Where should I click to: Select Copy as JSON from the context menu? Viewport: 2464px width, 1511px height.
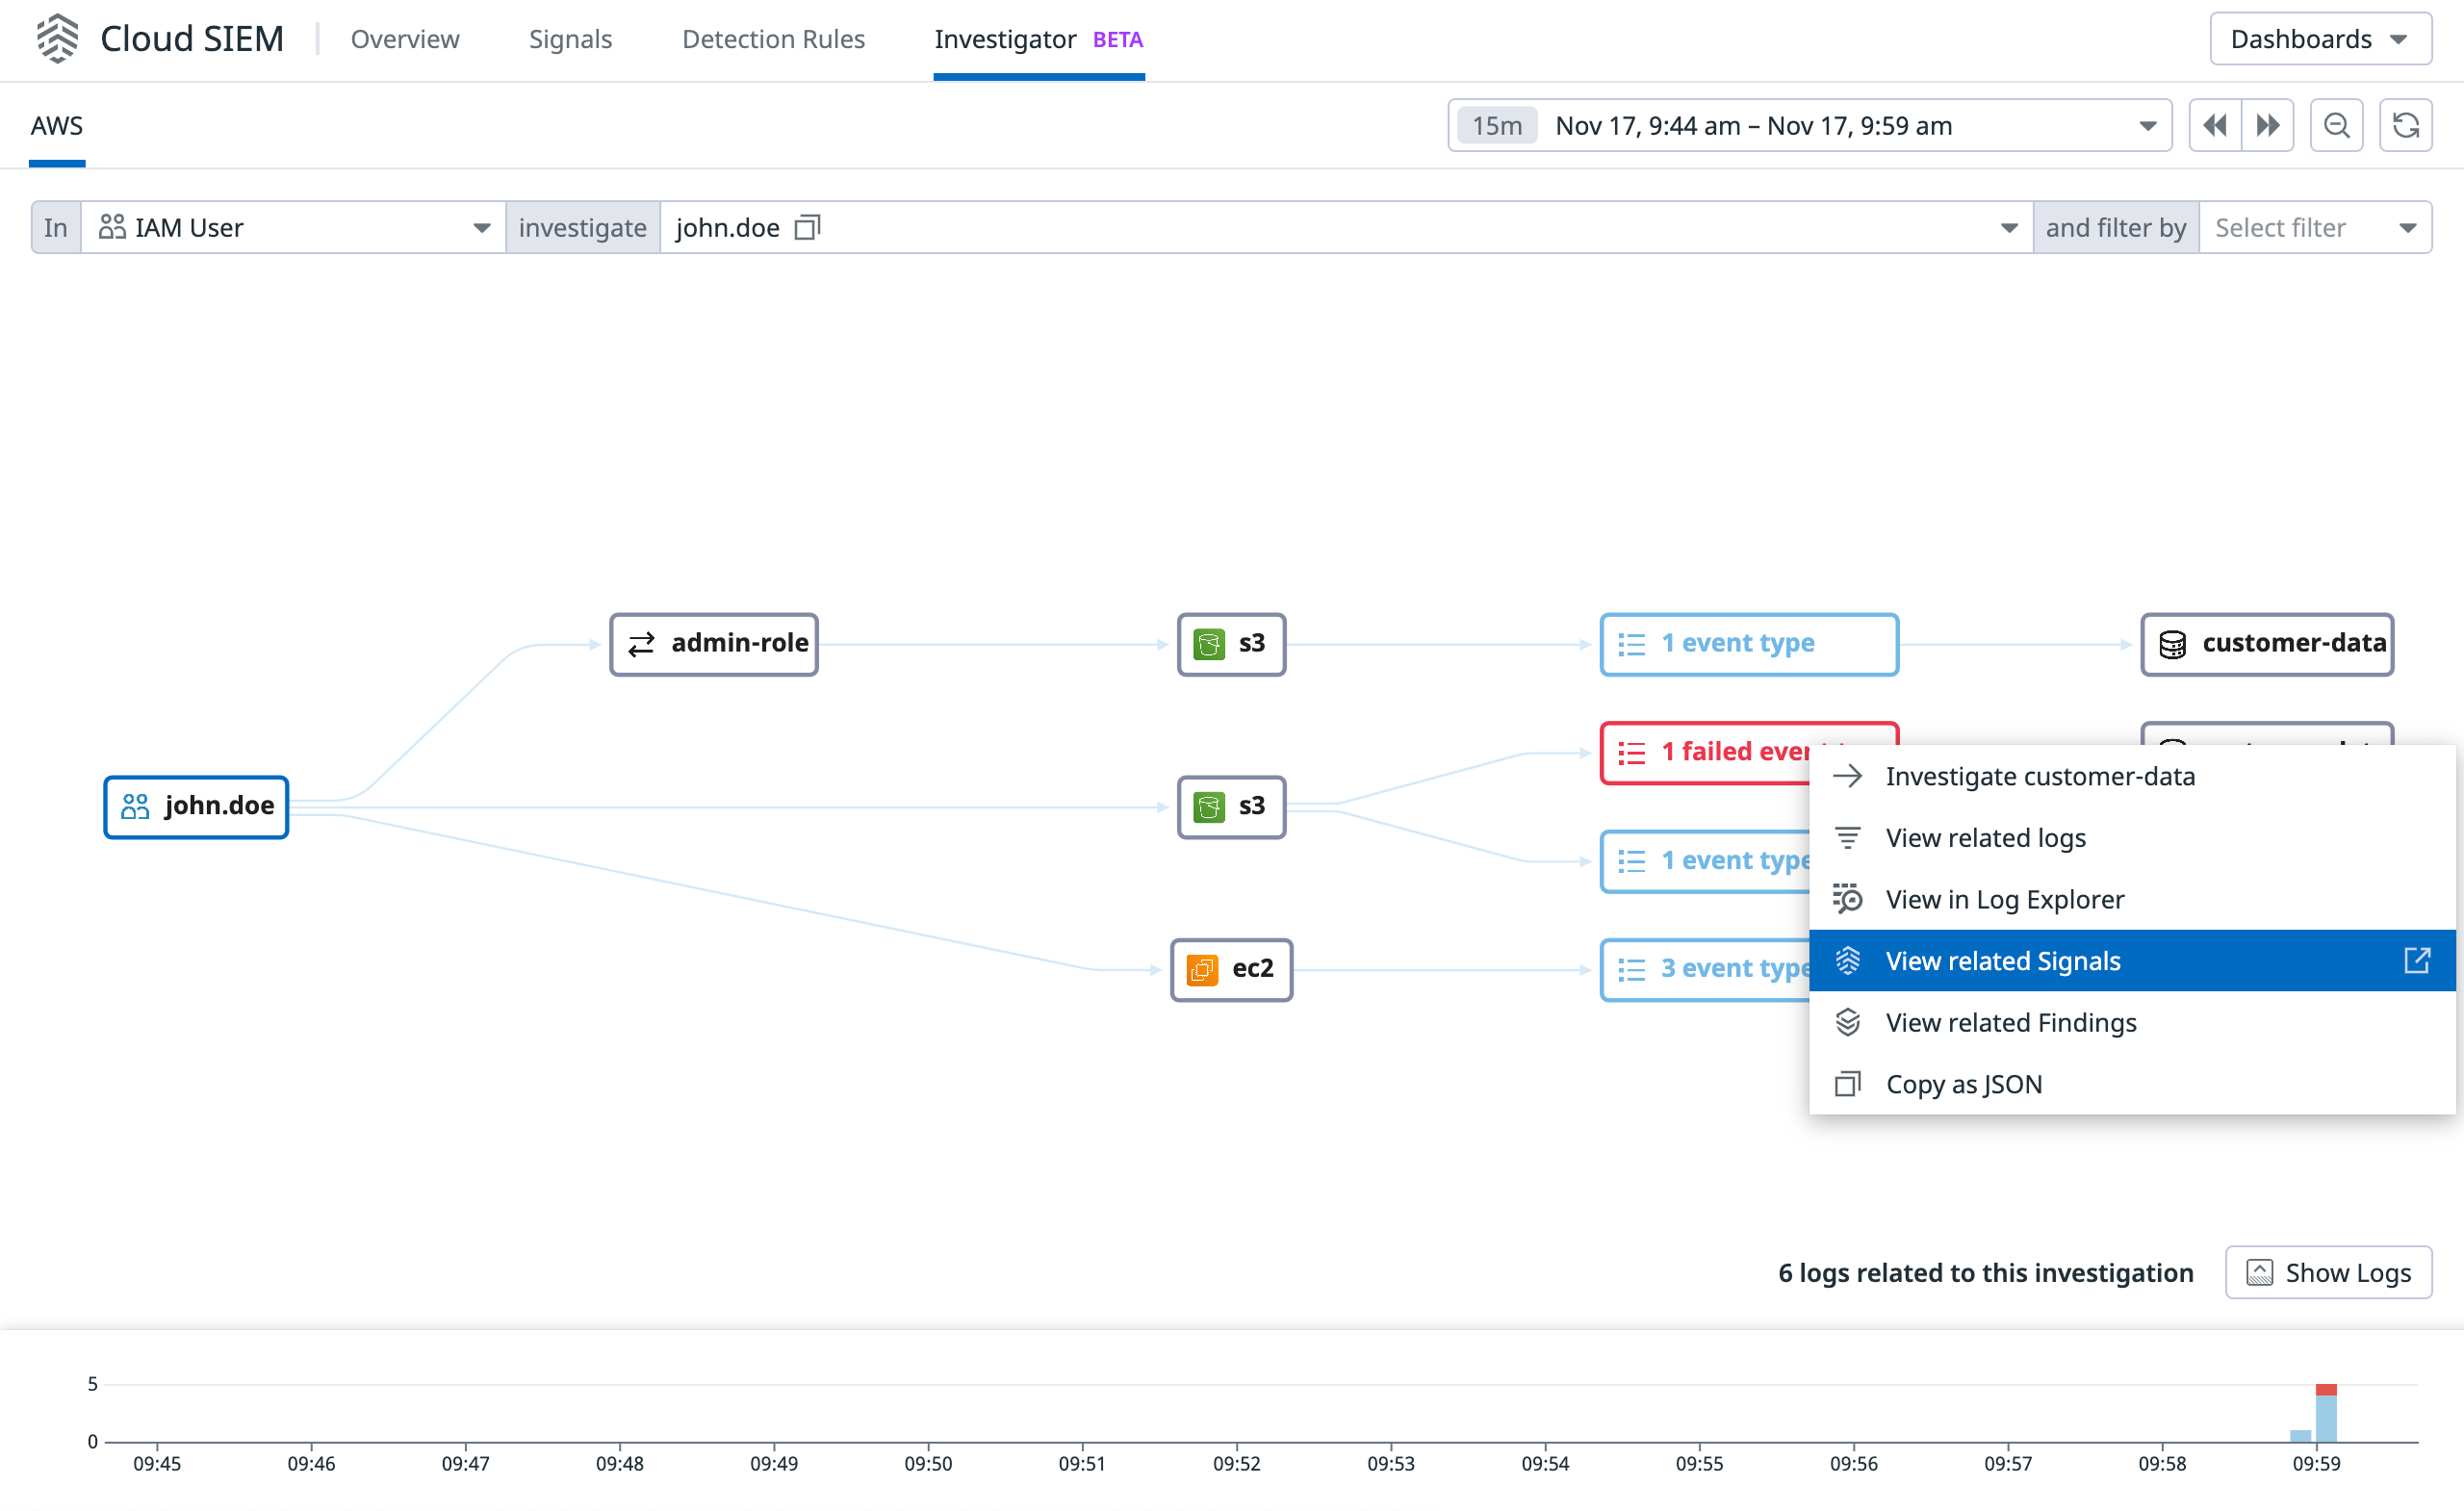tap(1963, 1083)
